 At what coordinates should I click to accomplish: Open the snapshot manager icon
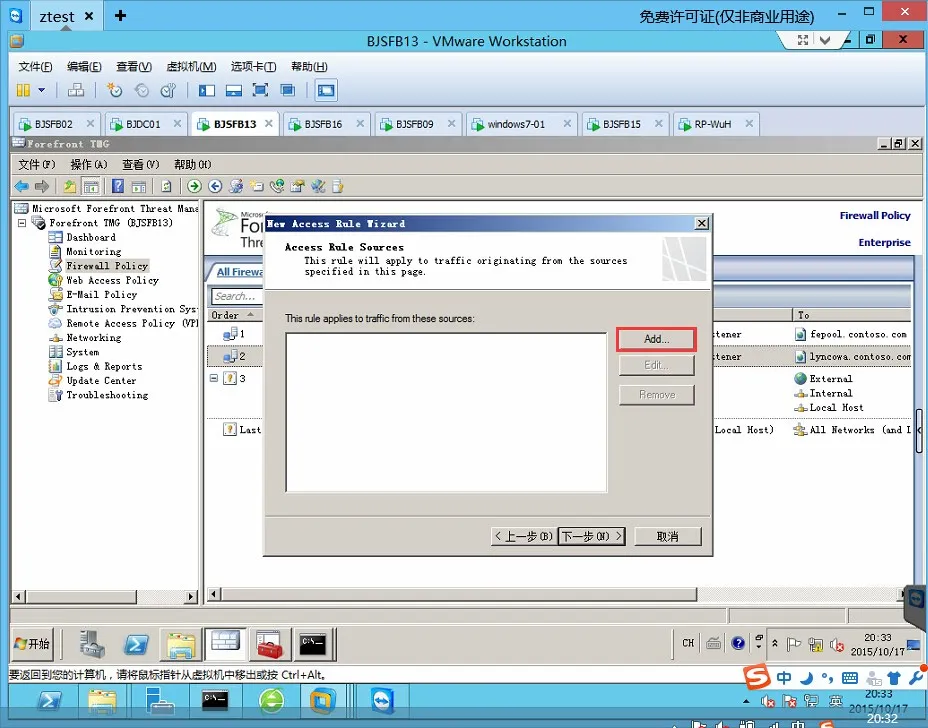click(169, 91)
